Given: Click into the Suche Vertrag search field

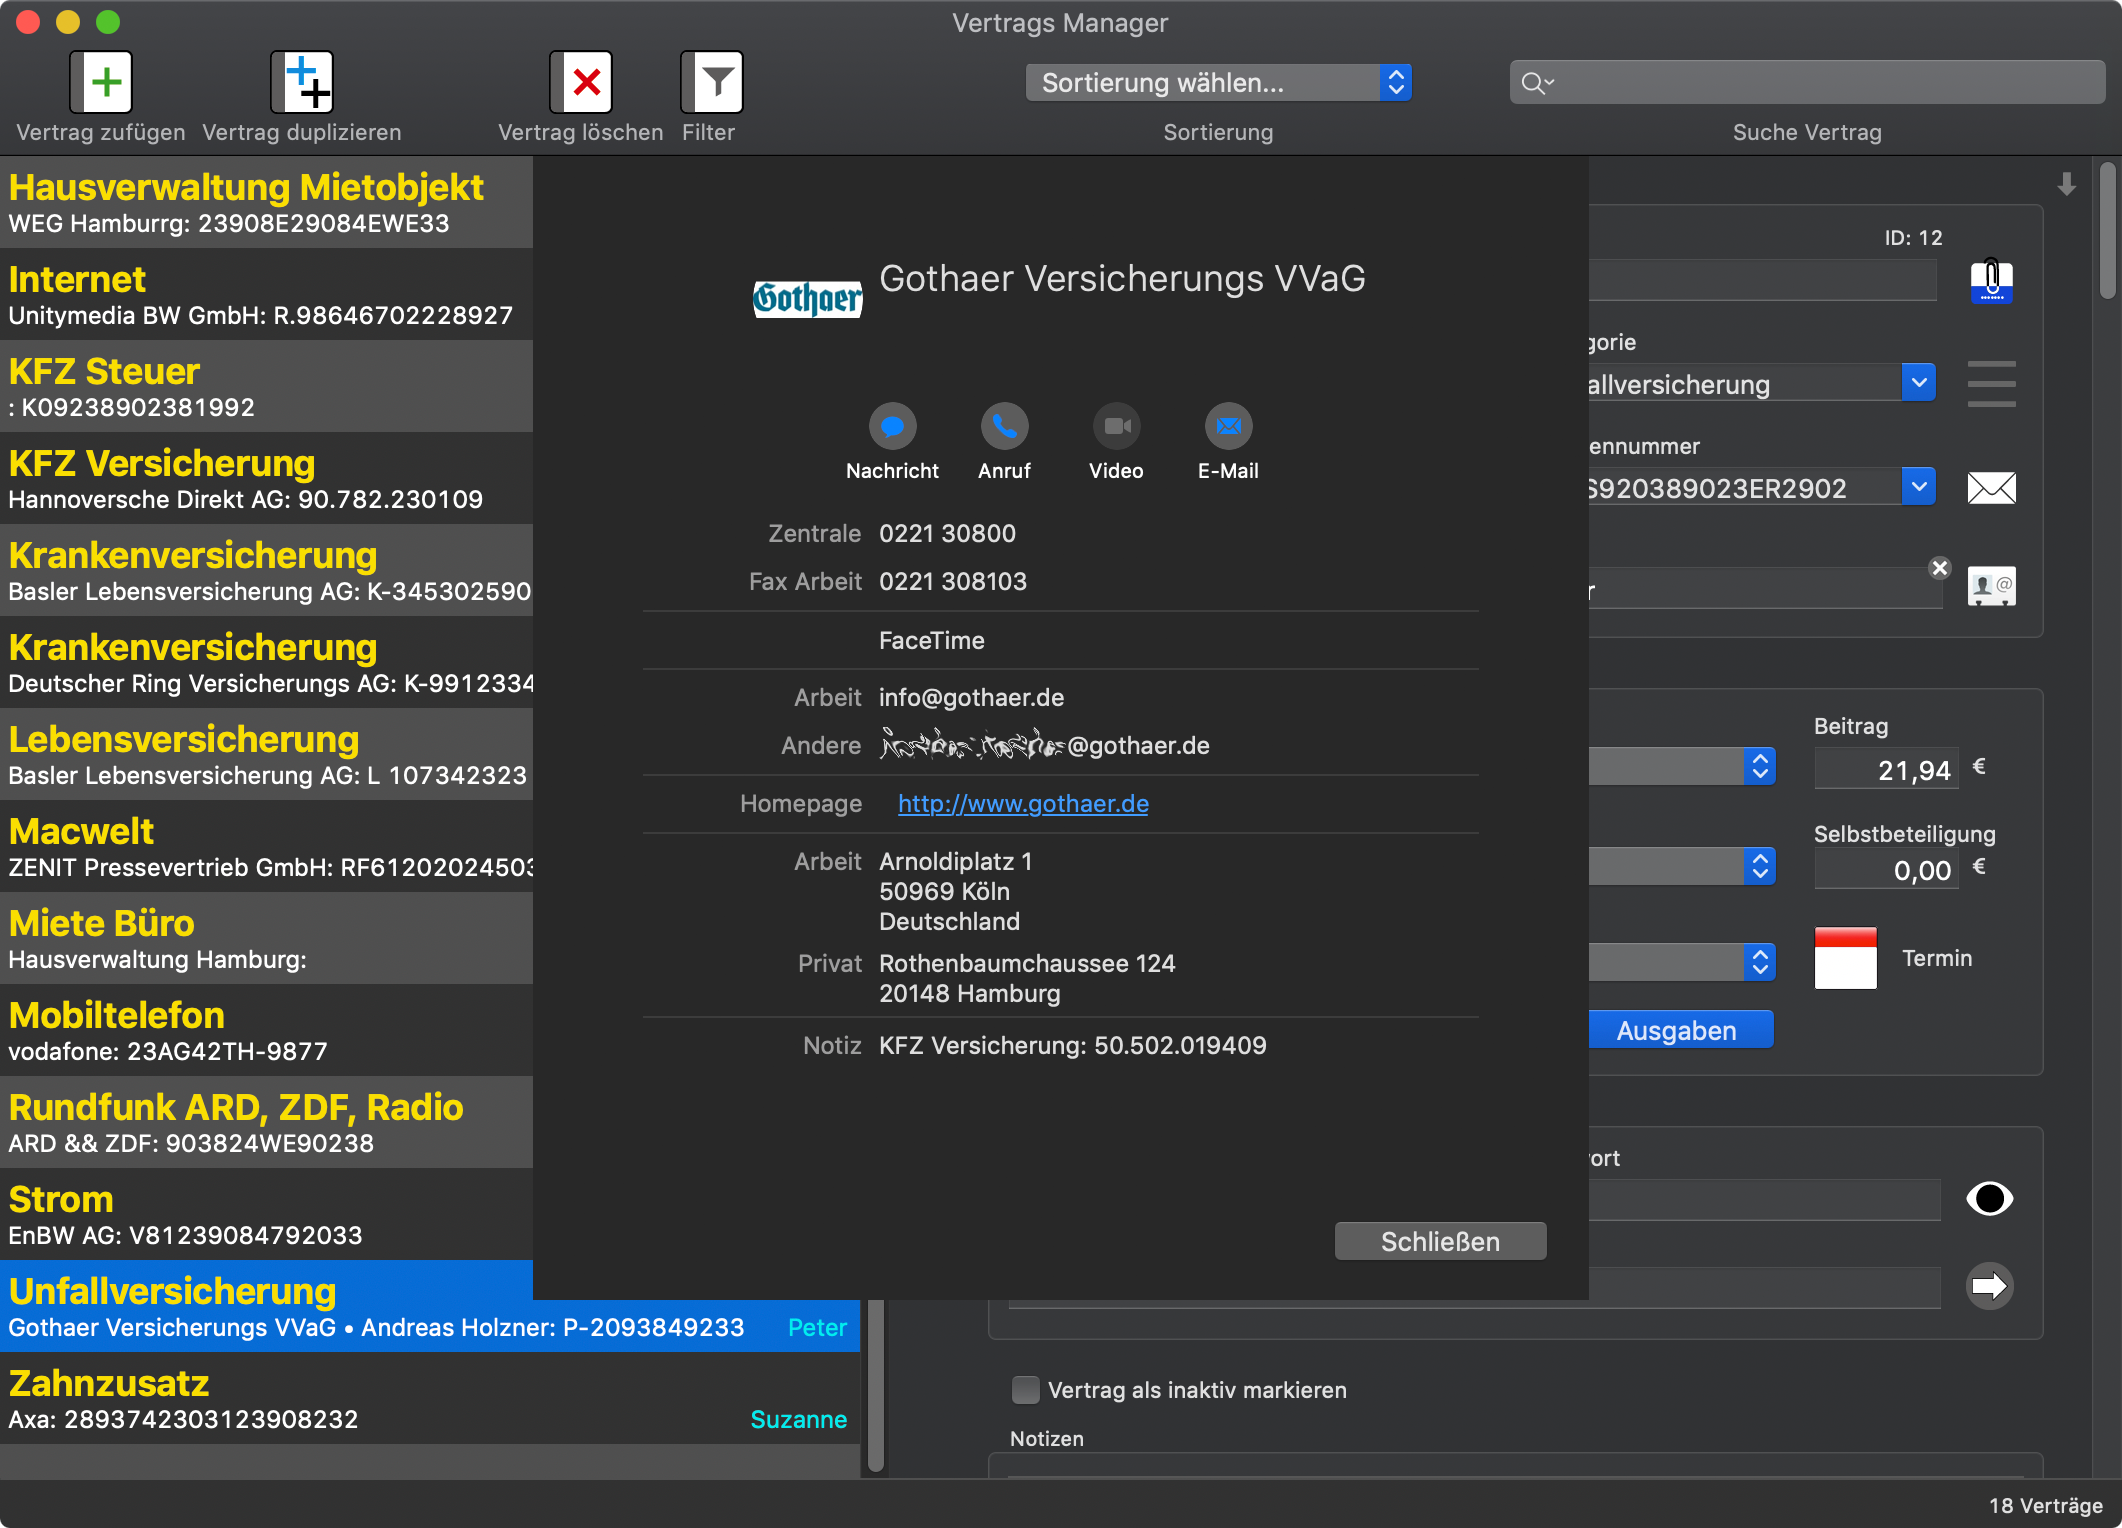Looking at the screenshot, I should (x=1807, y=83).
